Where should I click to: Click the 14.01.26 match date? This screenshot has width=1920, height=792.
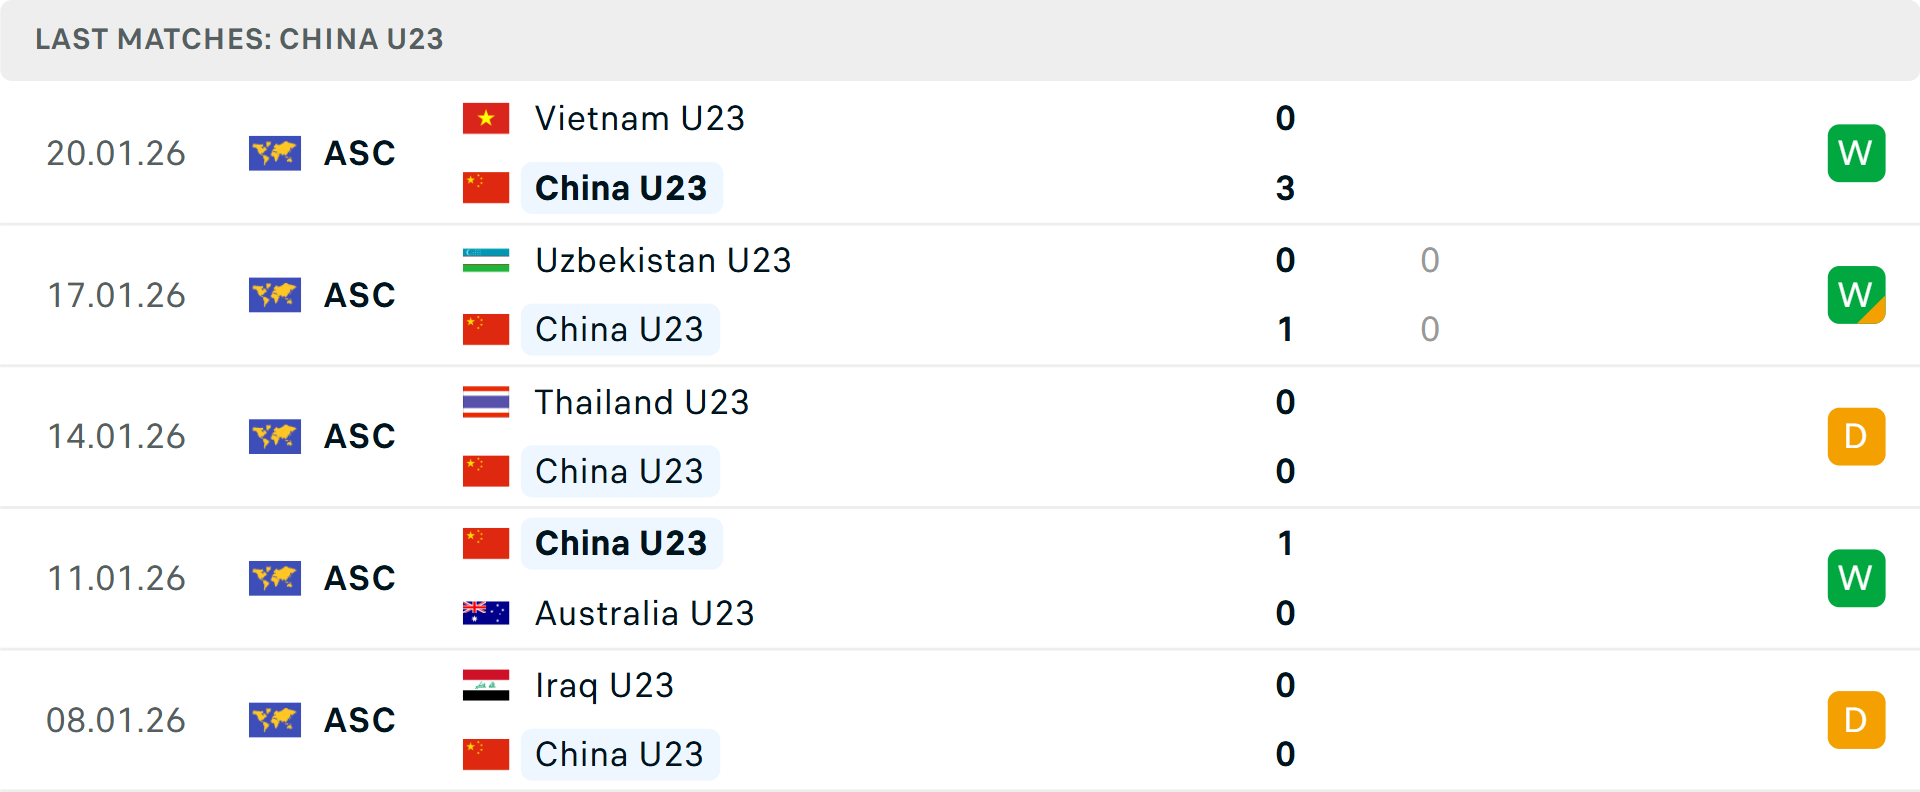(116, 437)
